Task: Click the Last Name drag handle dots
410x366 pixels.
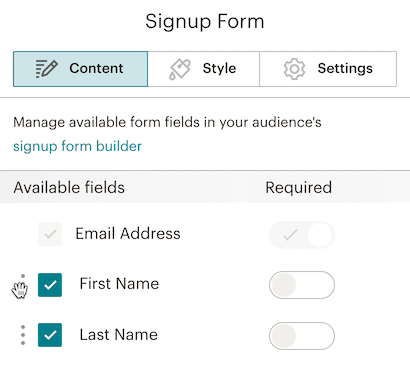Action: (23, 335)
